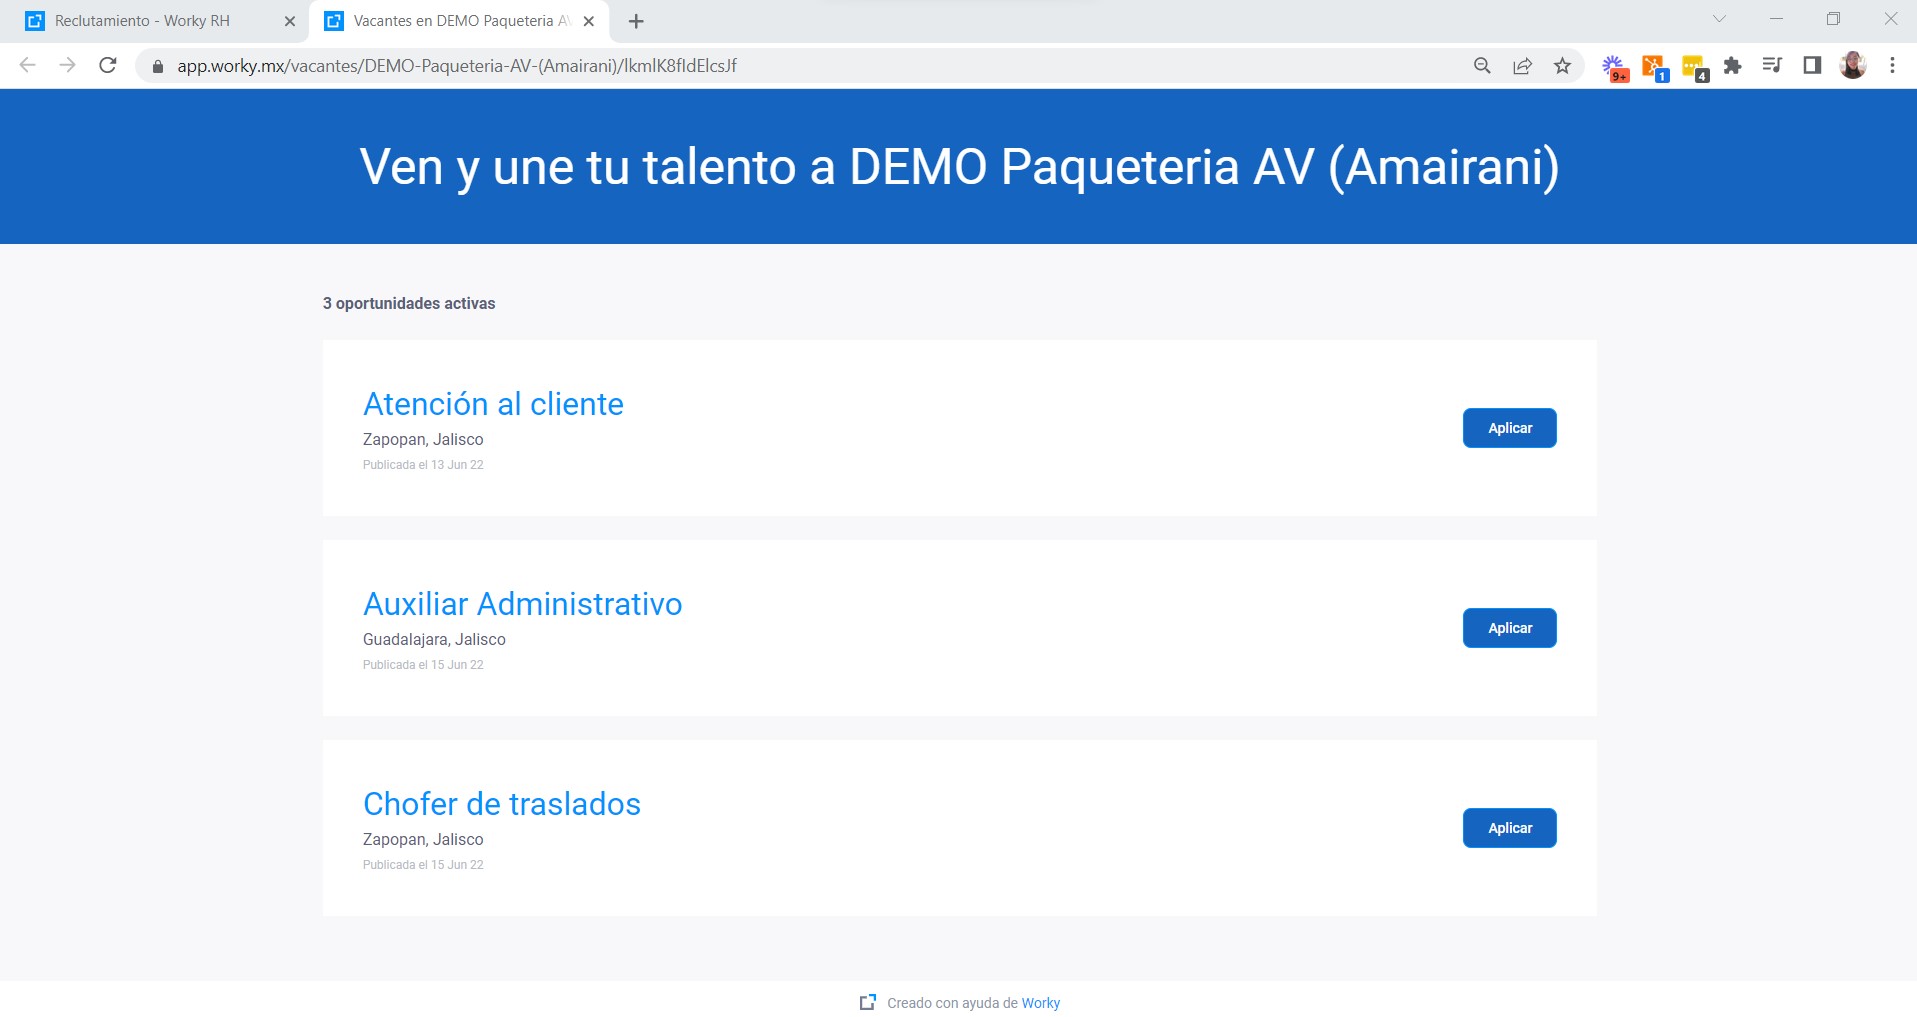Image resolution: width=1917 pixels, height=1017 pixels.
Task: Open extension with 9+ badge
Action: [x=1615, y=68]
